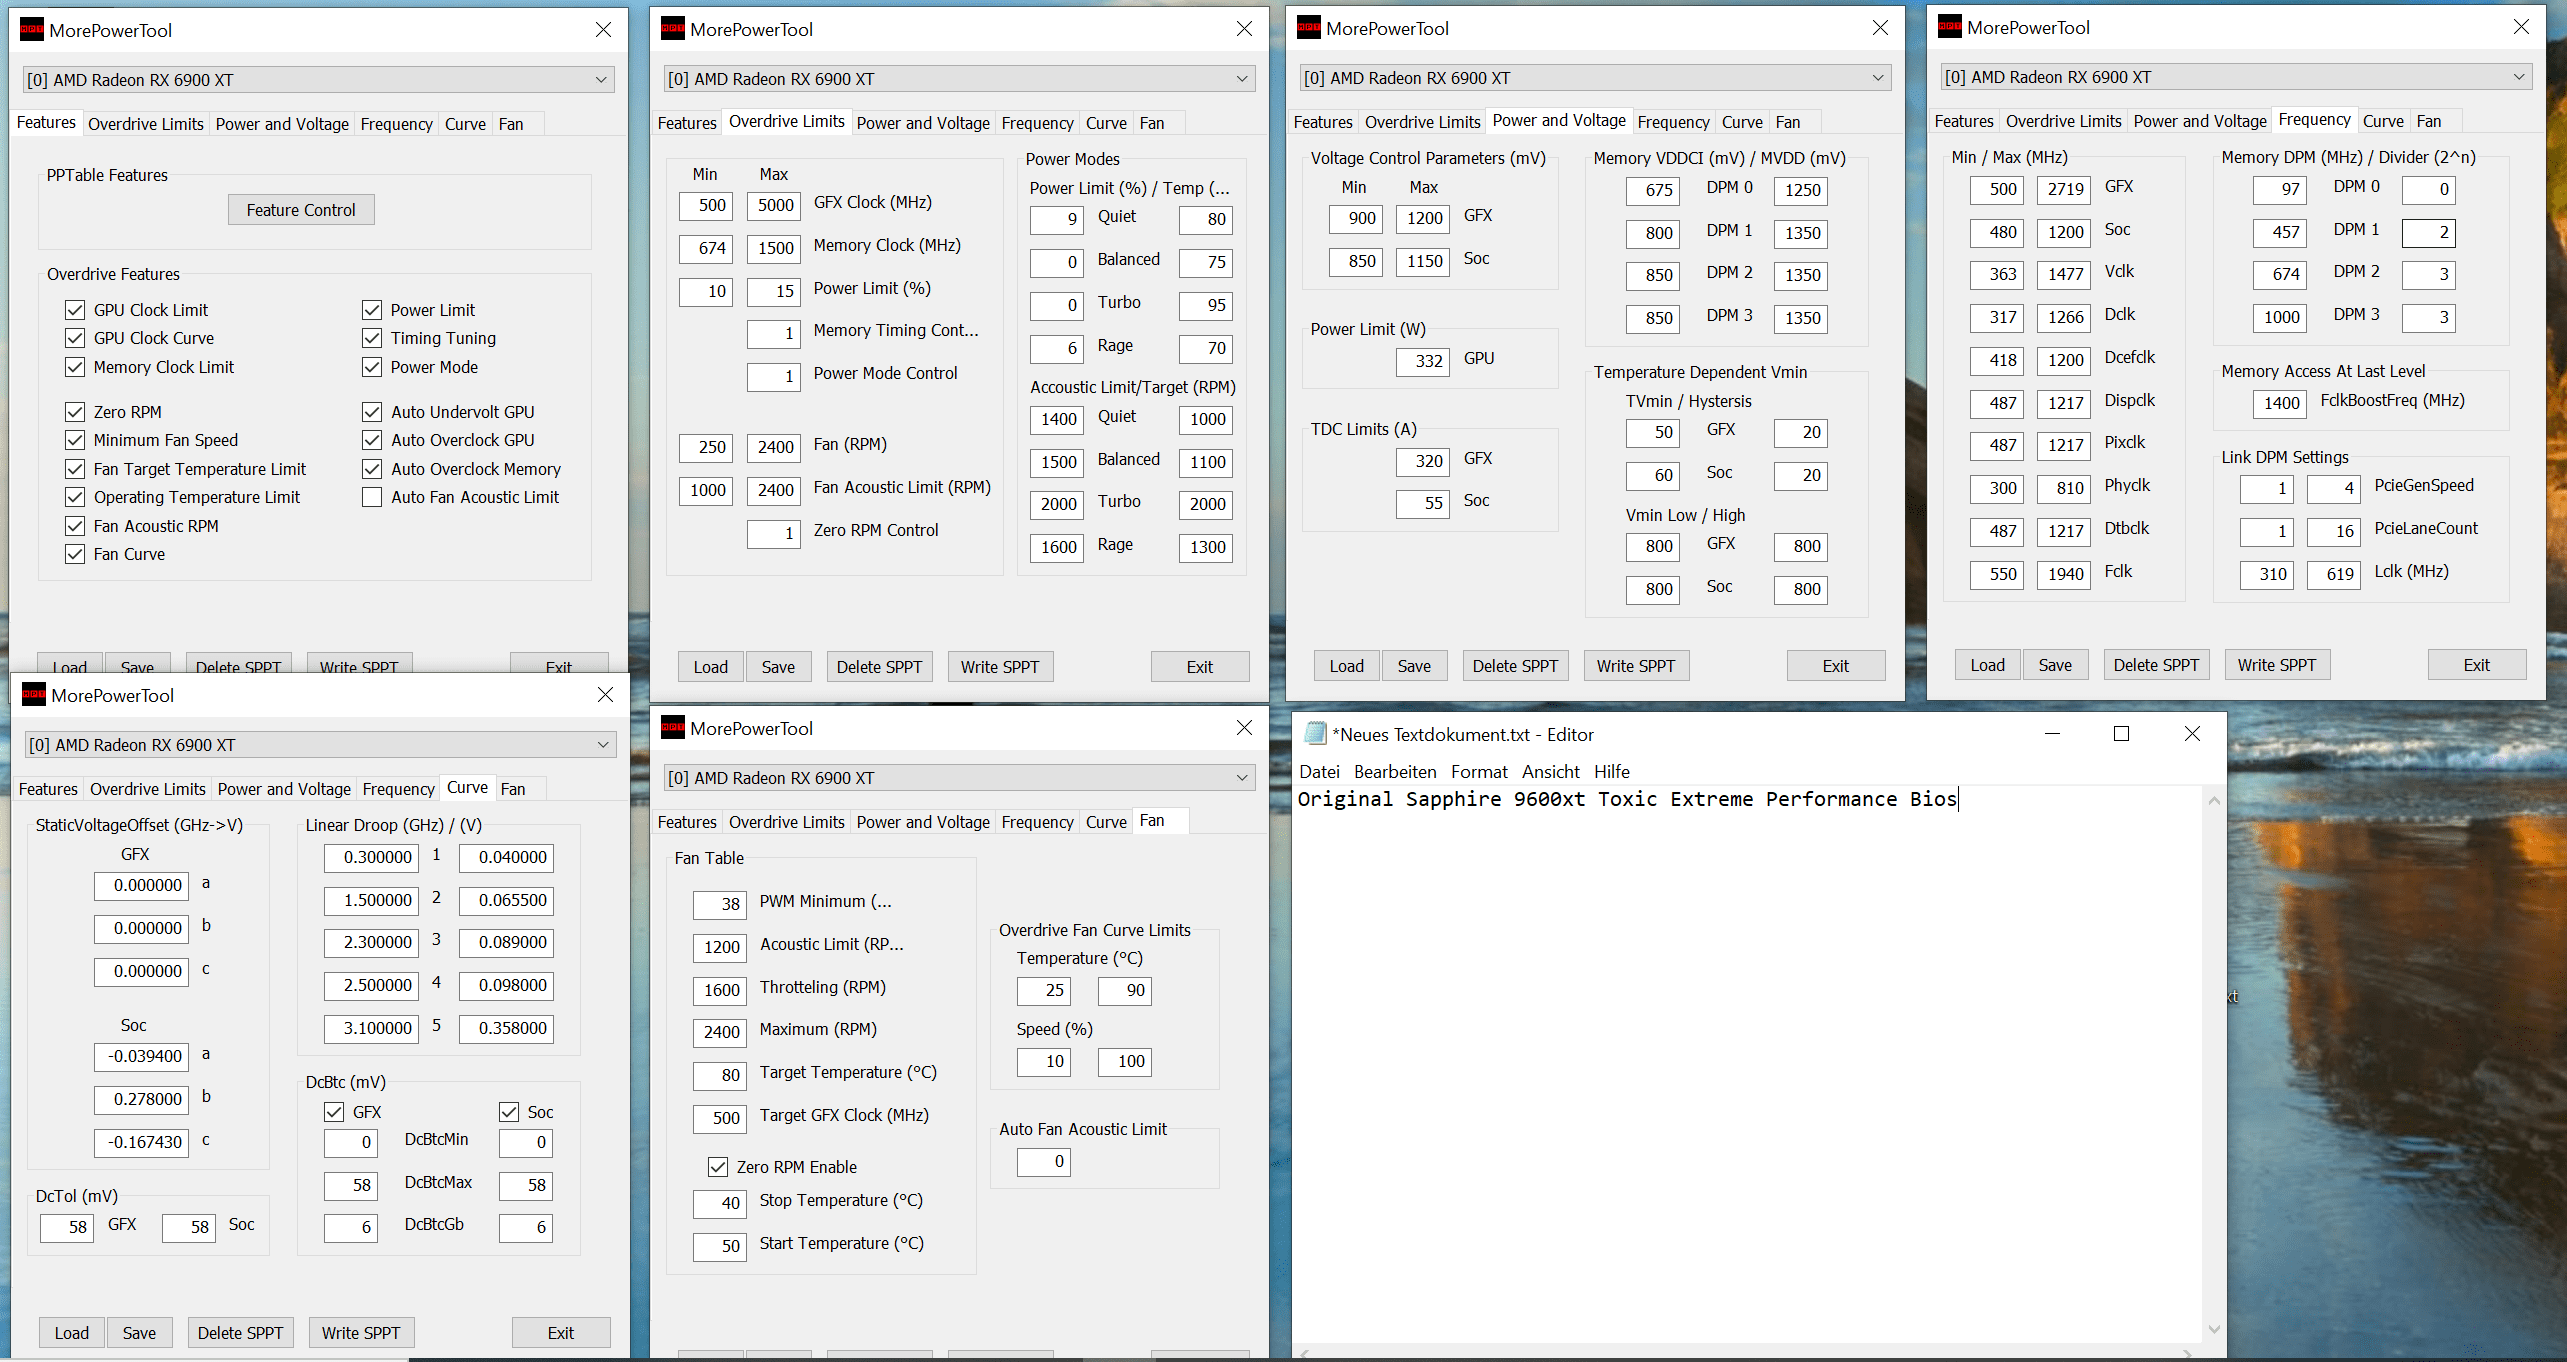This screenshot has width=2567, height=1362.
Task: Click the MorePowerTool icon in the Fan tab window
Action: pos(673,728)
